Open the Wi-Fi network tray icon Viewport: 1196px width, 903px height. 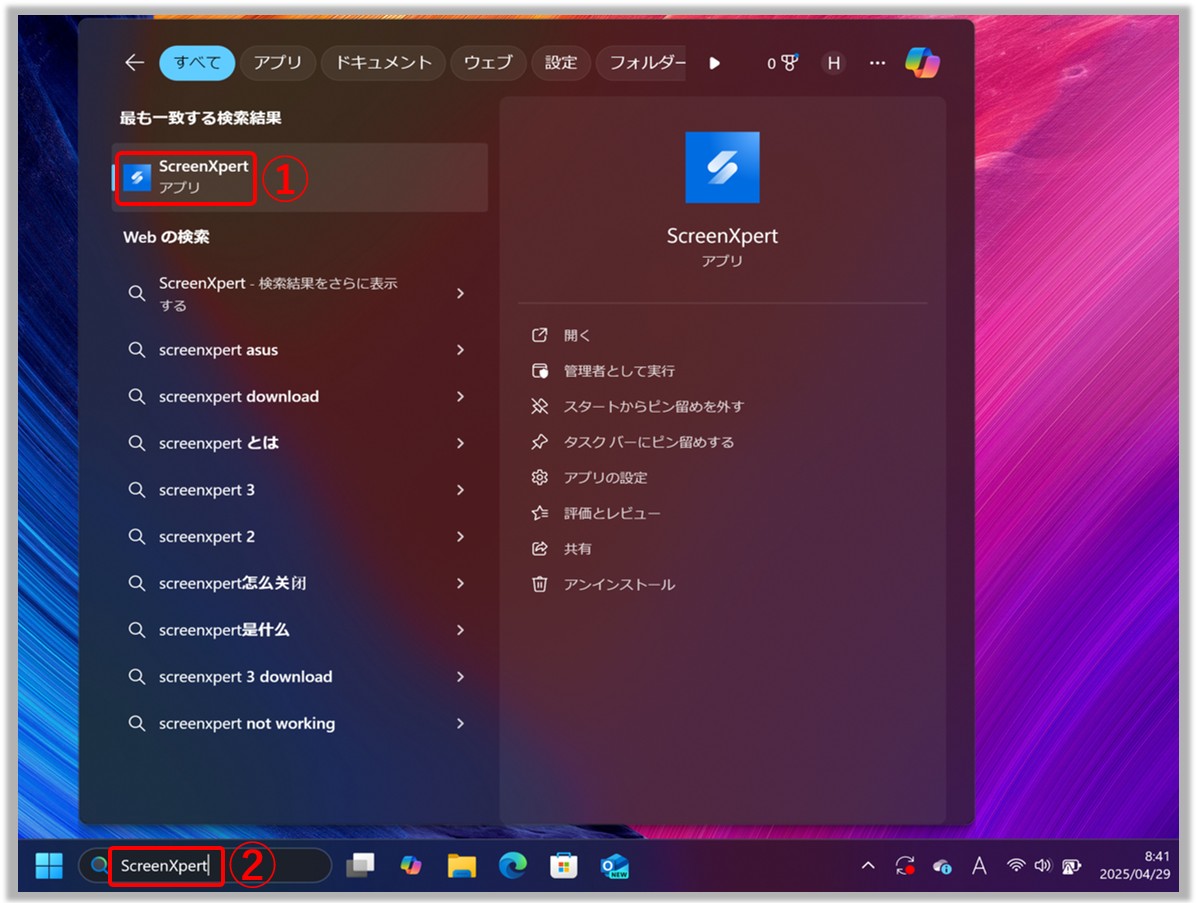click(1015, 865)
